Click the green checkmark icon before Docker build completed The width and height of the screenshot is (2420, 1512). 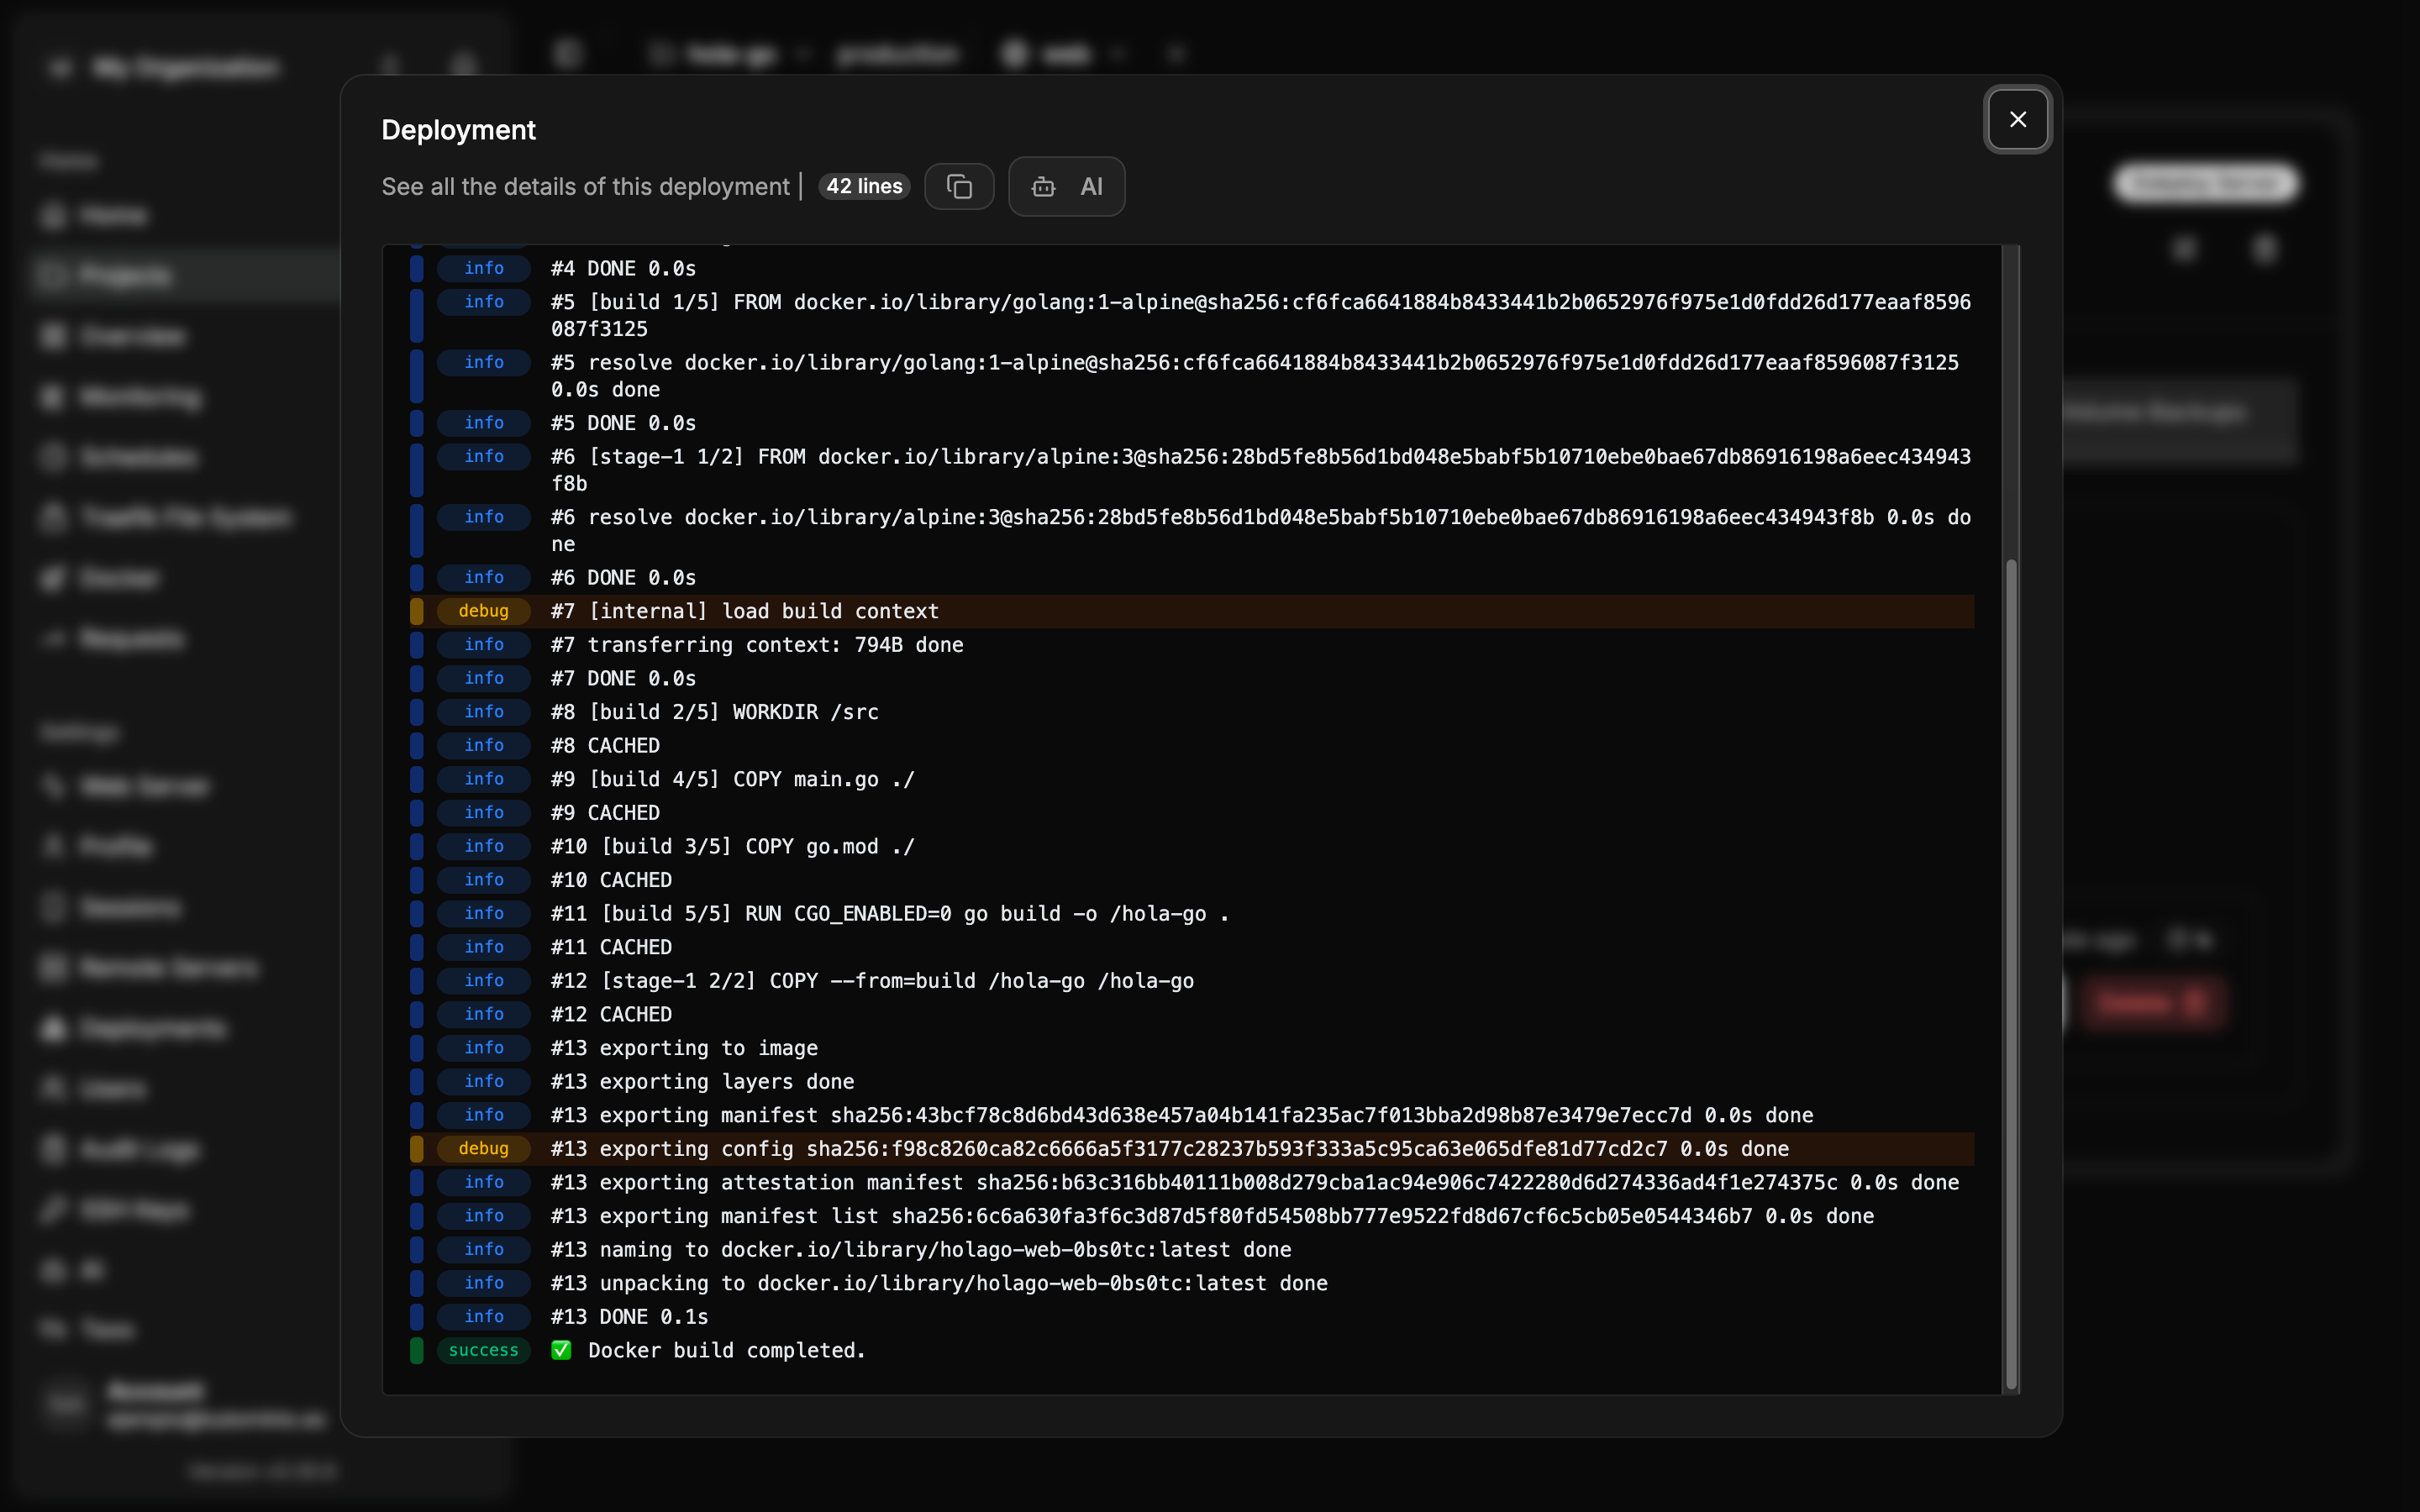(x=562, y=1350)
